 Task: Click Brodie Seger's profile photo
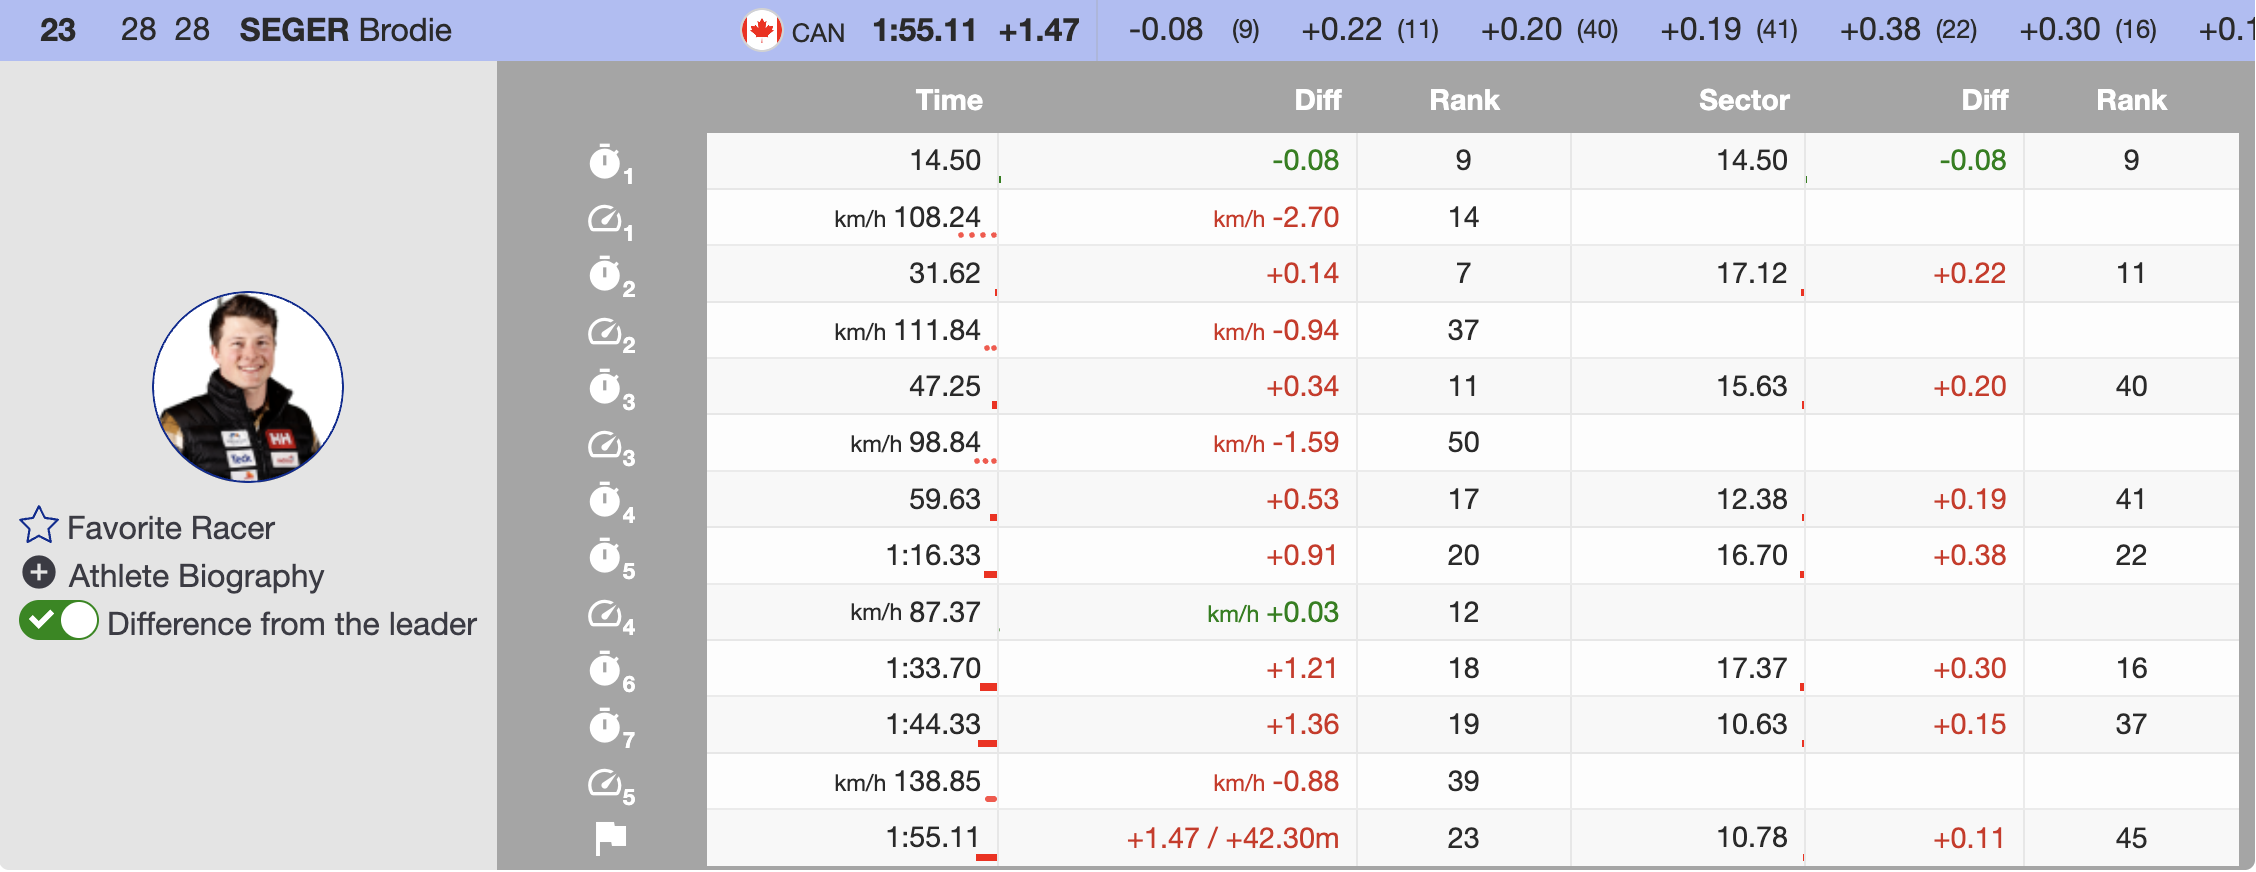248,387
